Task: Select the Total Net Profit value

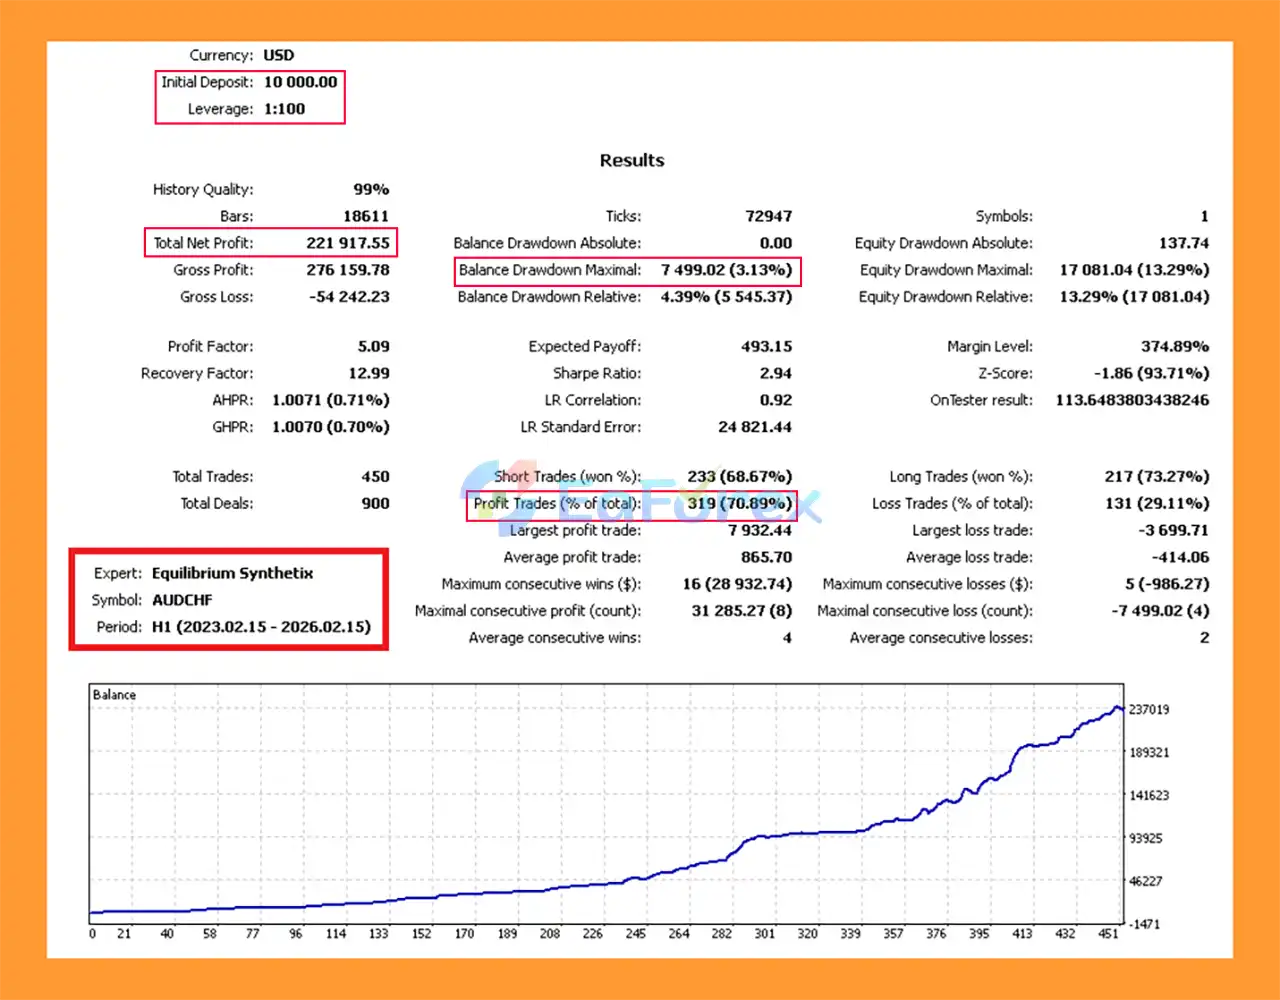Action: tap(347, 243)
